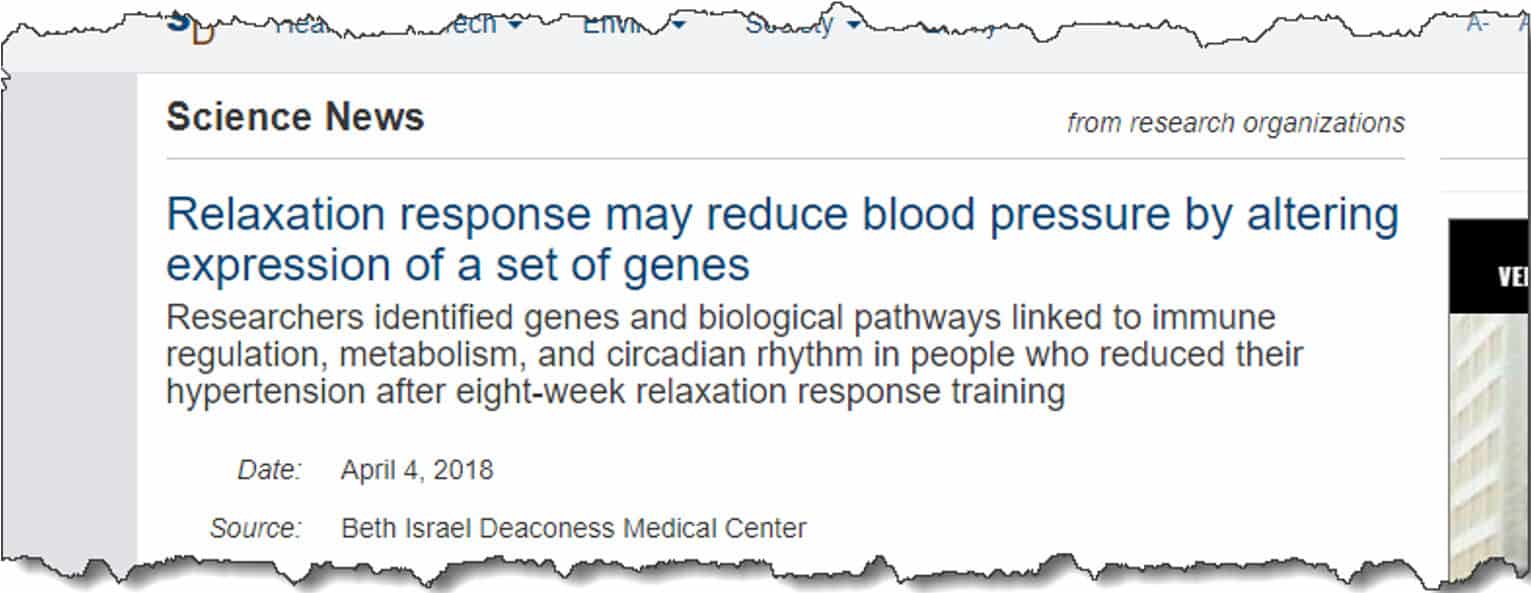1531x593 pixels.
Task: Expand the Enviro menu dropdown arrow
Action: click(x=677, y=26)
